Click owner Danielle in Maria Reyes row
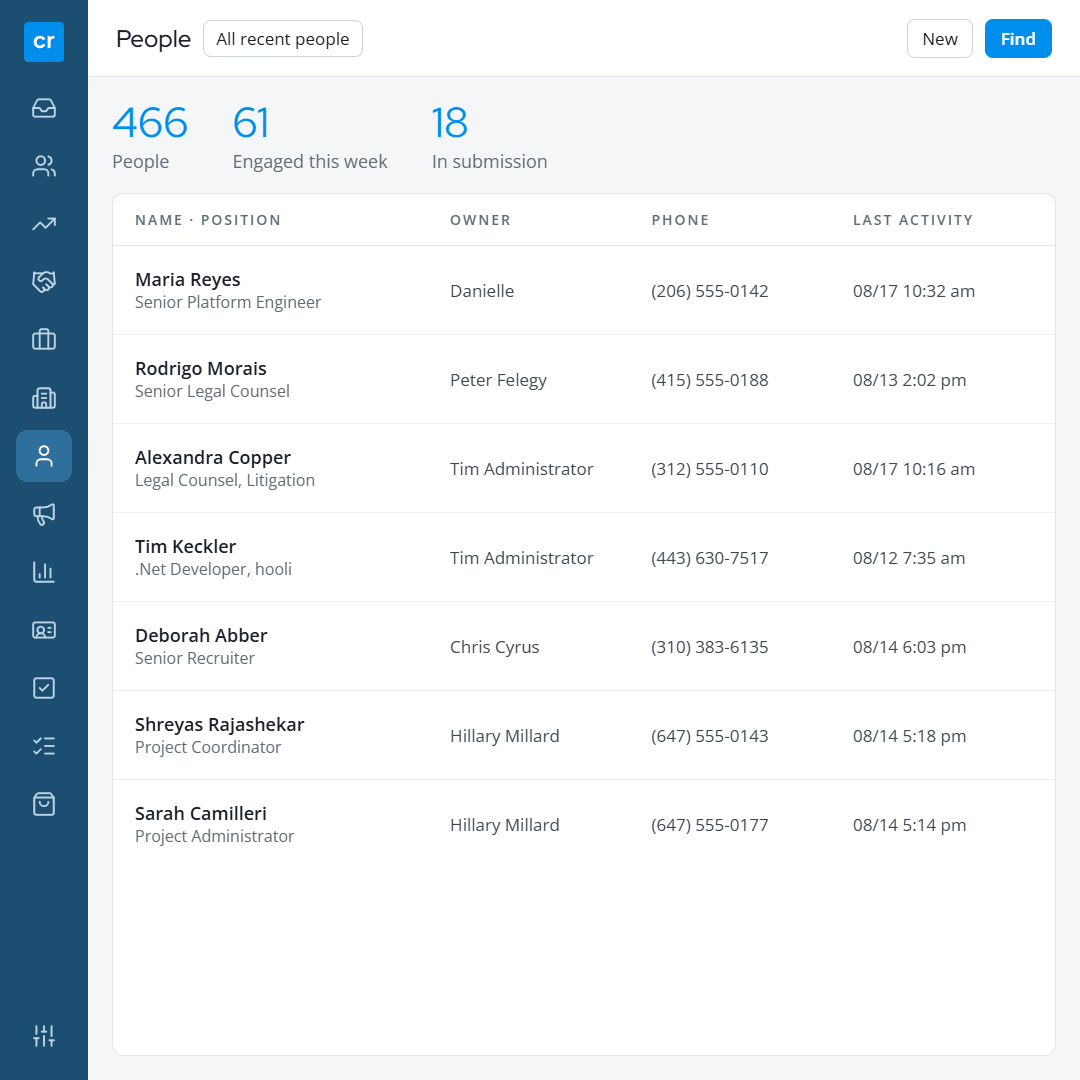Image resolution: width=1080 pixels, height=1080 pixels. tap(482, 291)
